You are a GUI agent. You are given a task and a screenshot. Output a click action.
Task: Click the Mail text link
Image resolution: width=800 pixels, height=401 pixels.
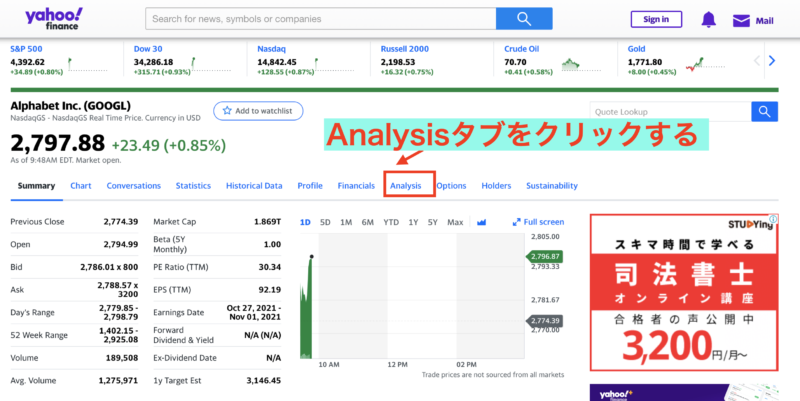coord(764,21)
